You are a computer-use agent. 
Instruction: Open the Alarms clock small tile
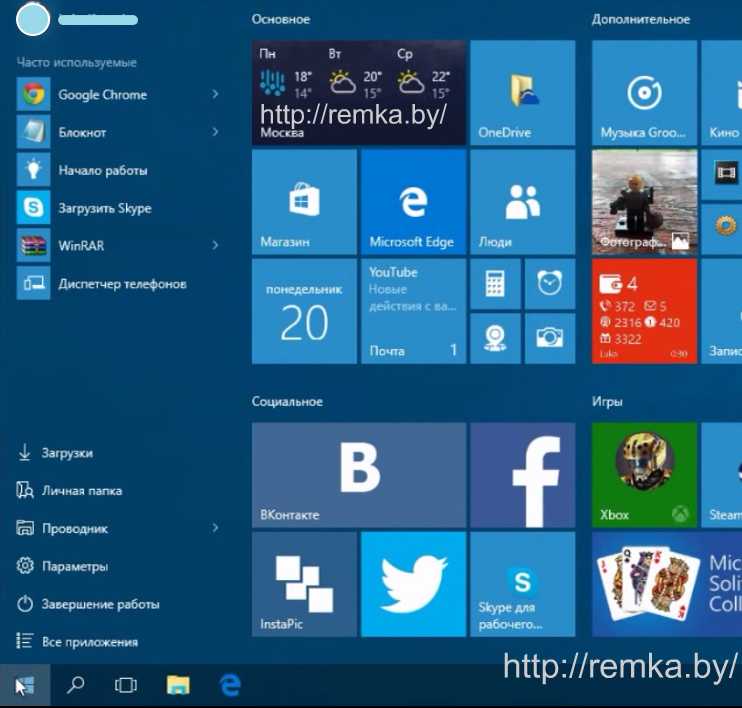550,284
